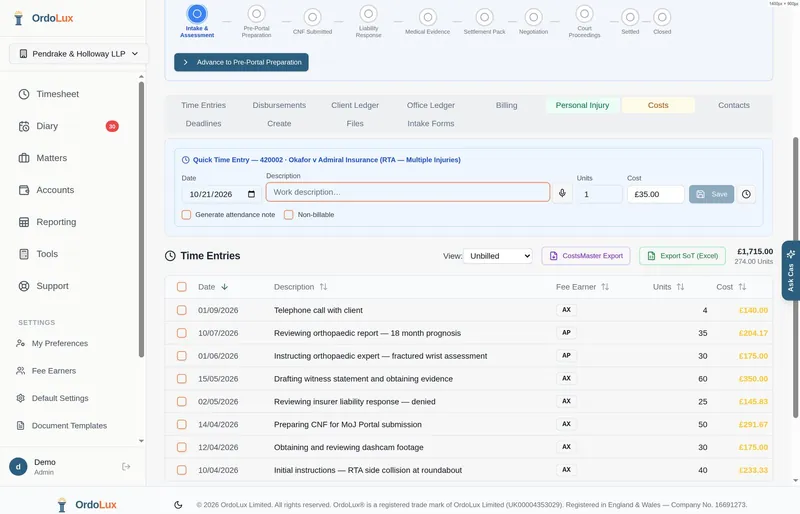This screenshot has width=800, height=514.
Task: Check Reviewing orthopaedic report row checkbox
Action: pyautogui.click(x=182, y=333)
